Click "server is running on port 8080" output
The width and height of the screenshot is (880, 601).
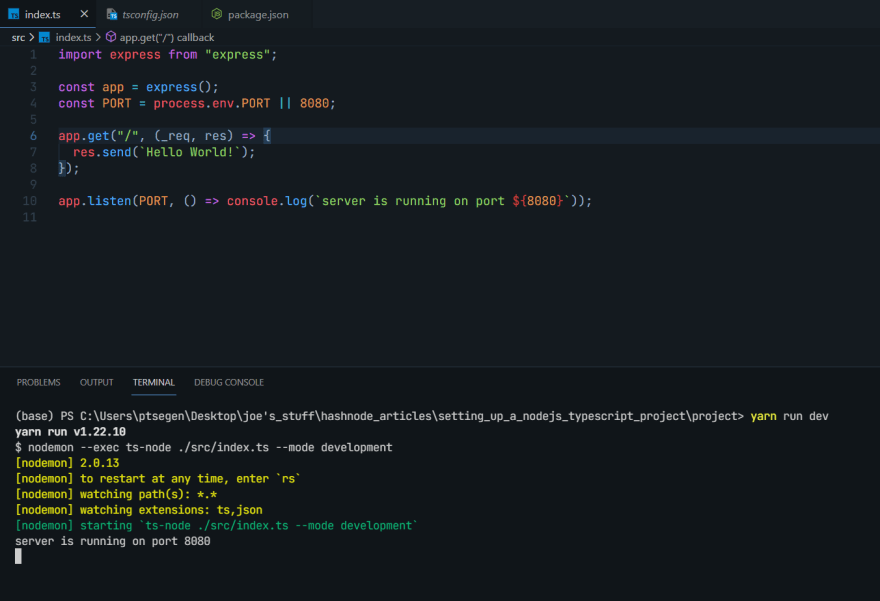coord(113,542)
